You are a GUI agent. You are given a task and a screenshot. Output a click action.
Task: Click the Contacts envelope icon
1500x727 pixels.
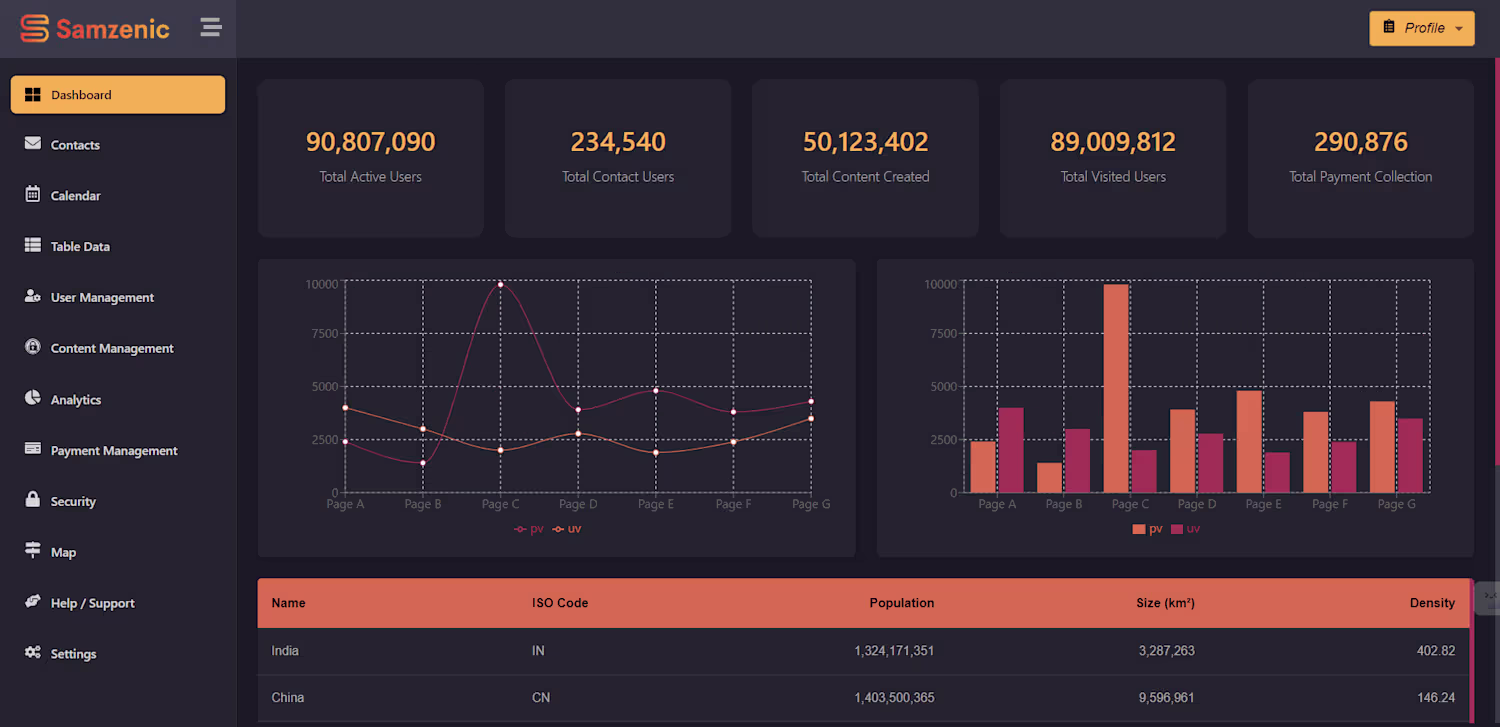click(x=33, y=144)
